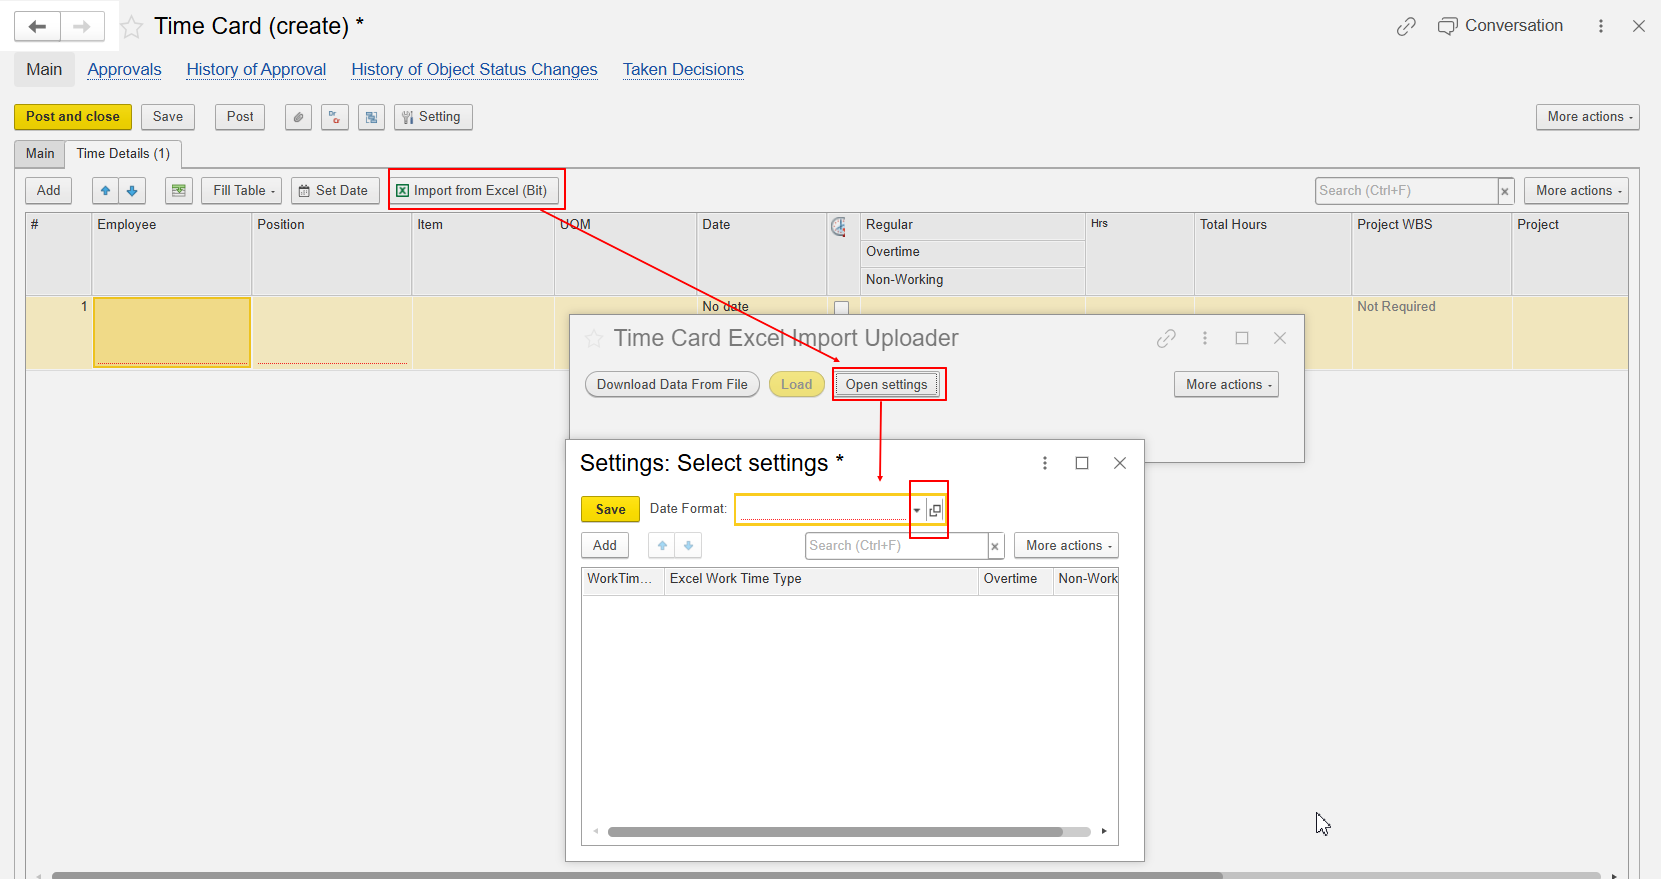Open the Fill Table dropdown
The width and height of the screenshot is (1661, 879).
pos(242,191)
